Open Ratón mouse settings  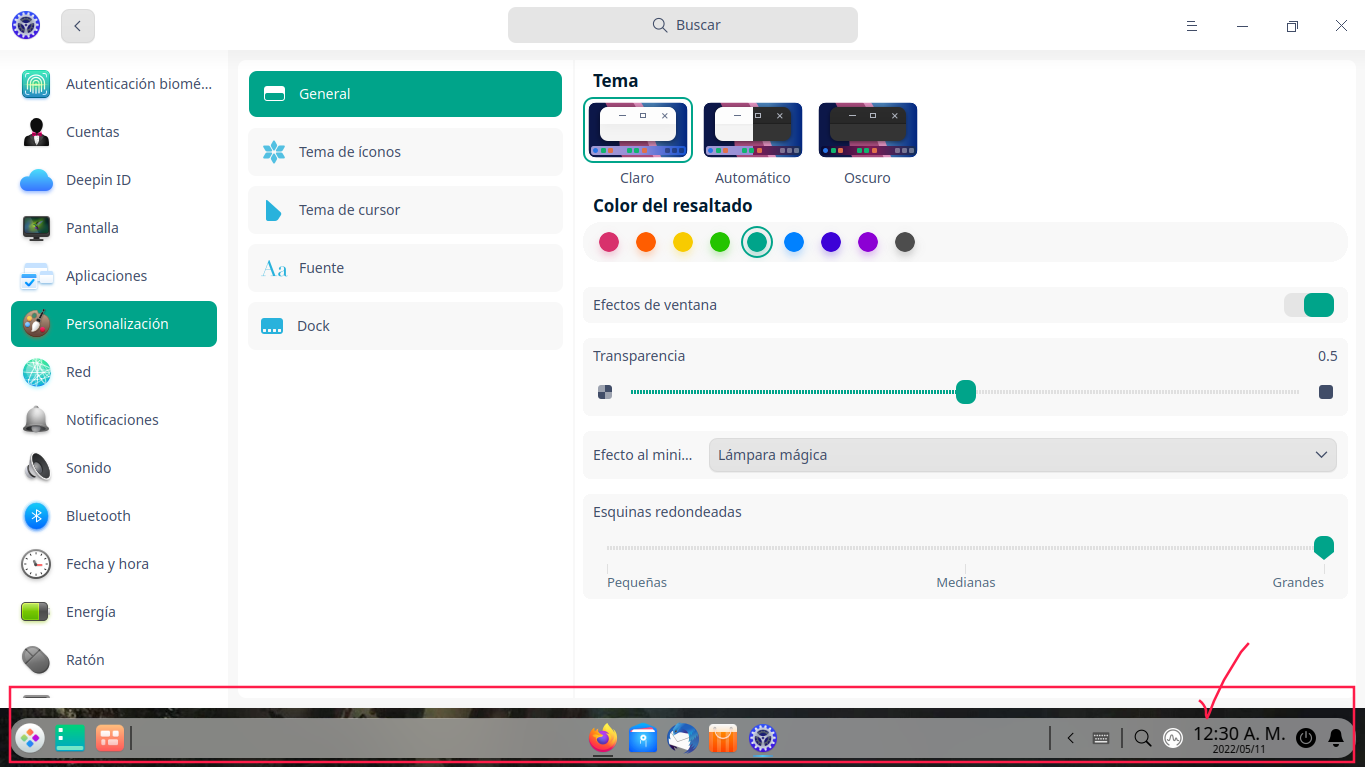coord(114,660)
